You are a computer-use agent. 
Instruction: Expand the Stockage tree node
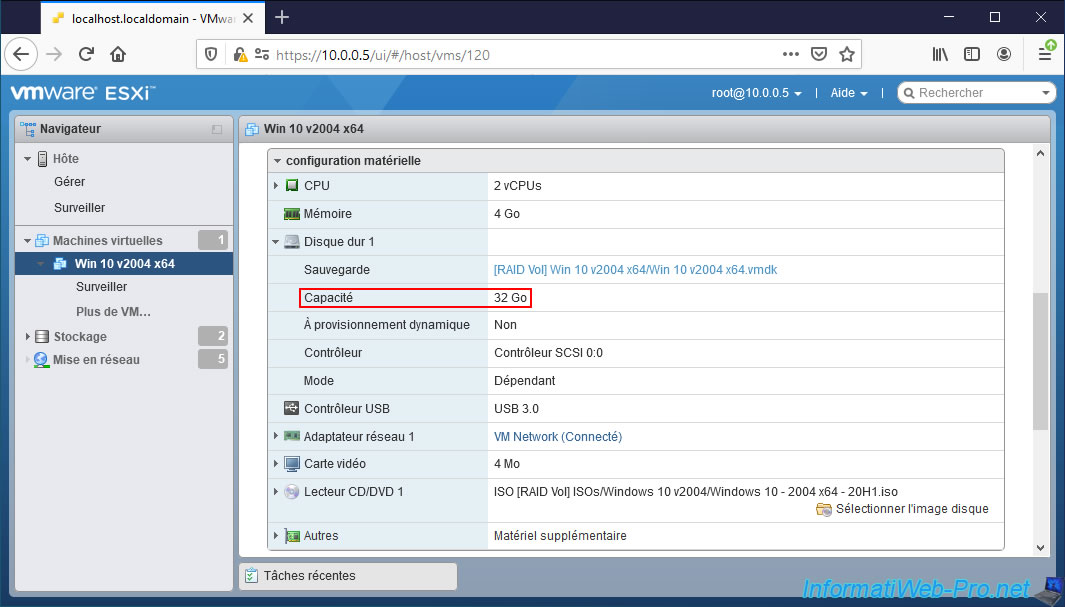coord(28,337)
